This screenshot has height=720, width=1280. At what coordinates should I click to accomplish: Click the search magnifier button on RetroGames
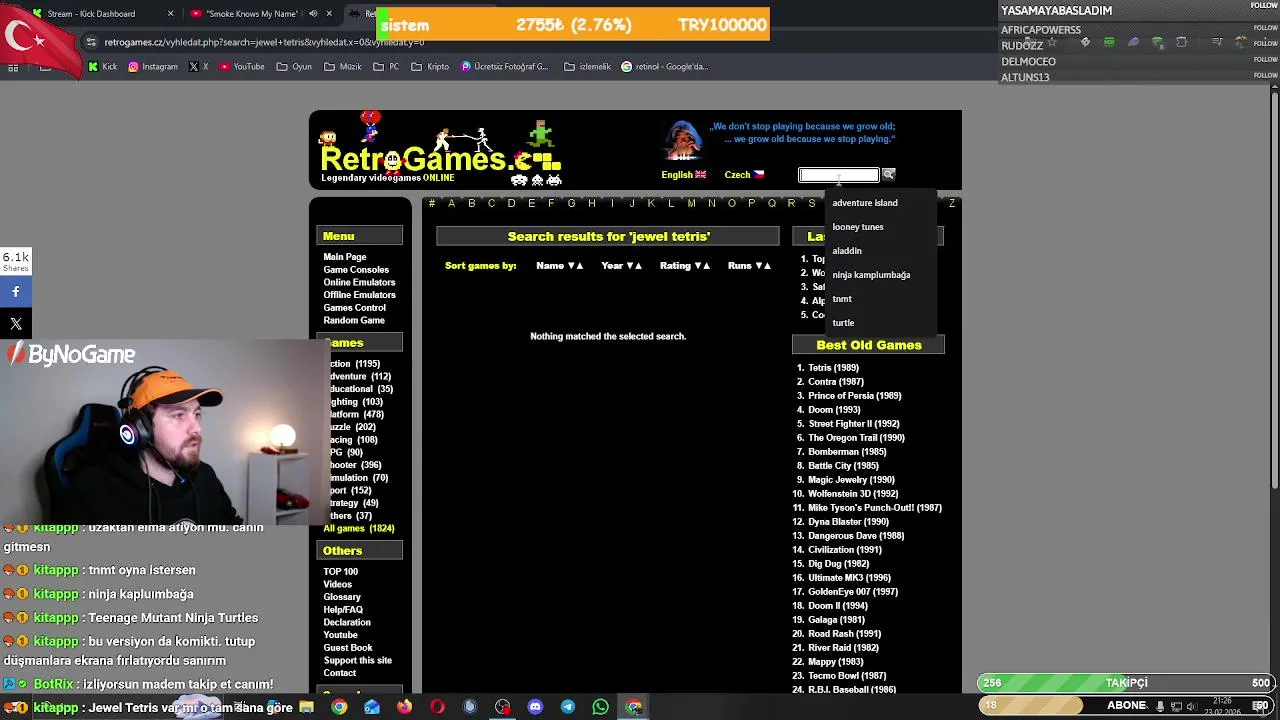(x=888, y=174)
